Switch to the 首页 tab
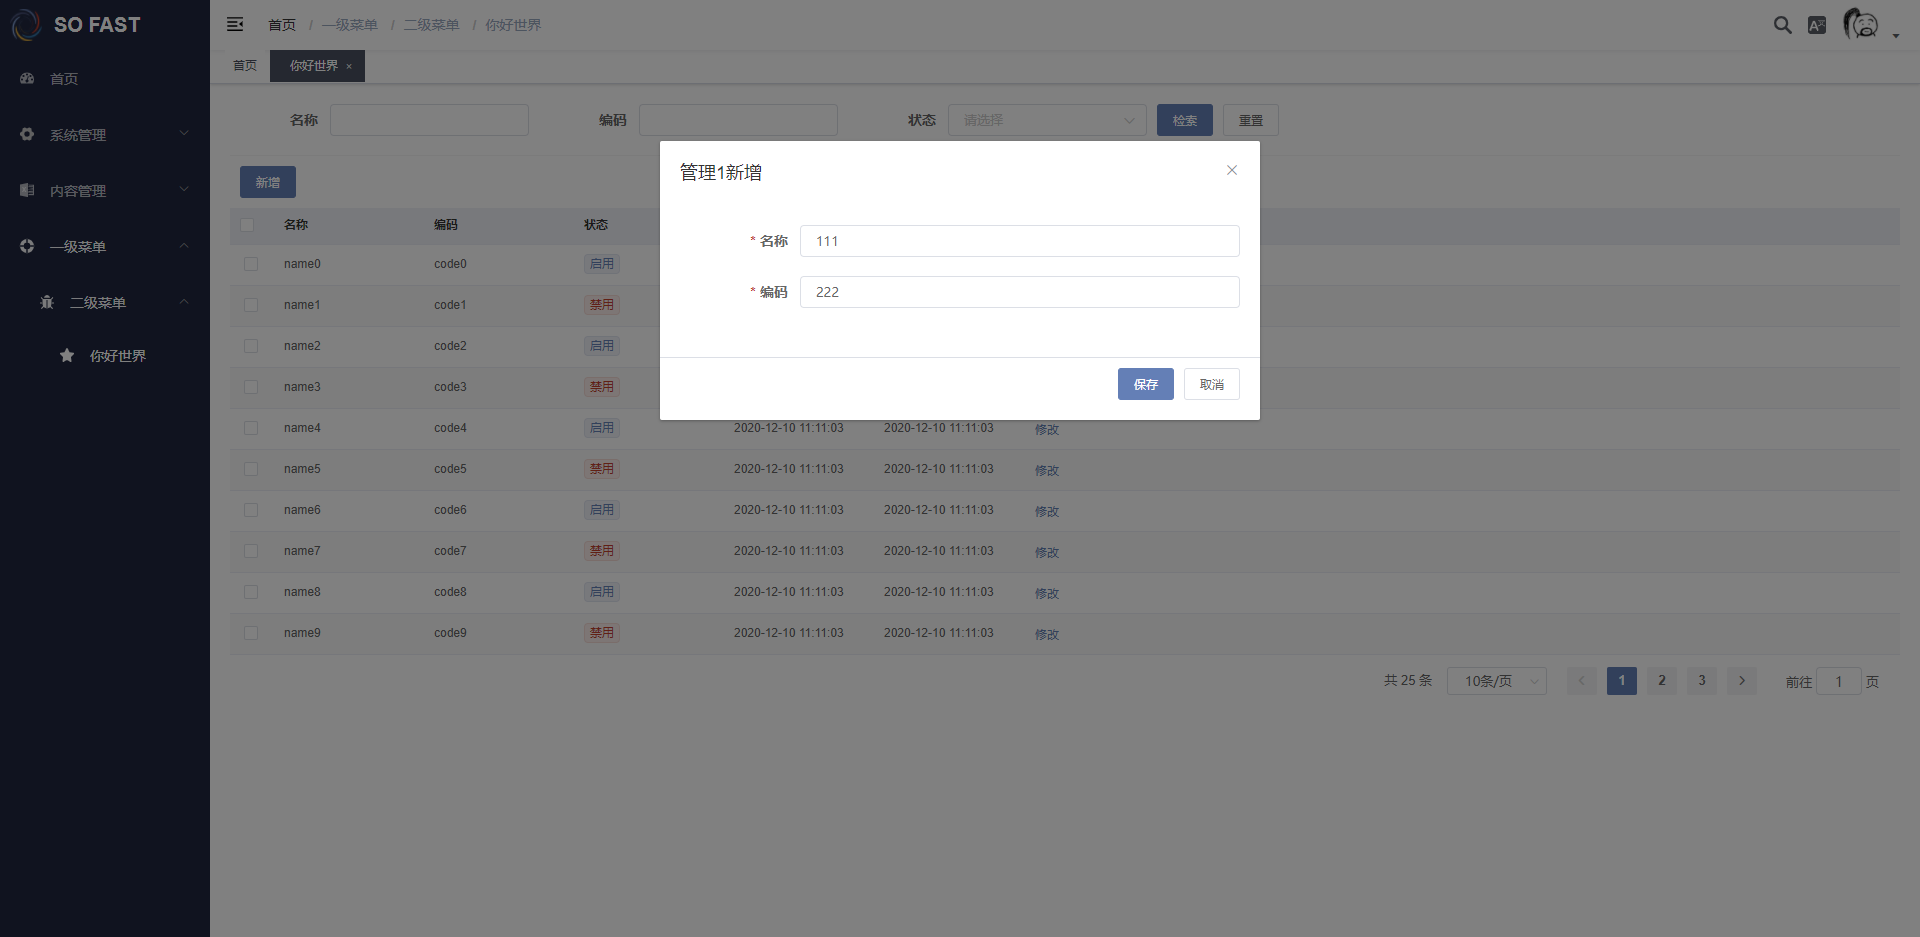 coord(245,66)
